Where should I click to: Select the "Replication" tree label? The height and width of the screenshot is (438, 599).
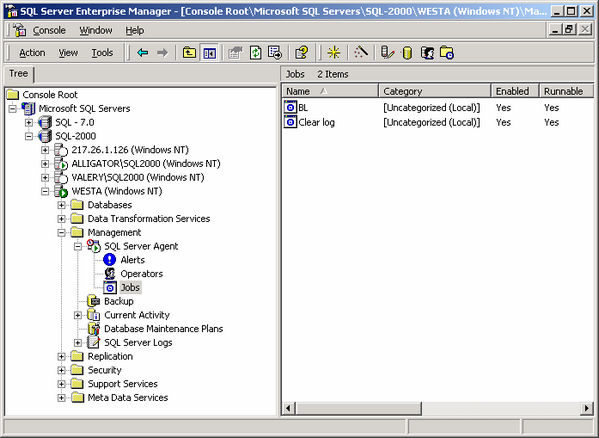coord(110,356)
